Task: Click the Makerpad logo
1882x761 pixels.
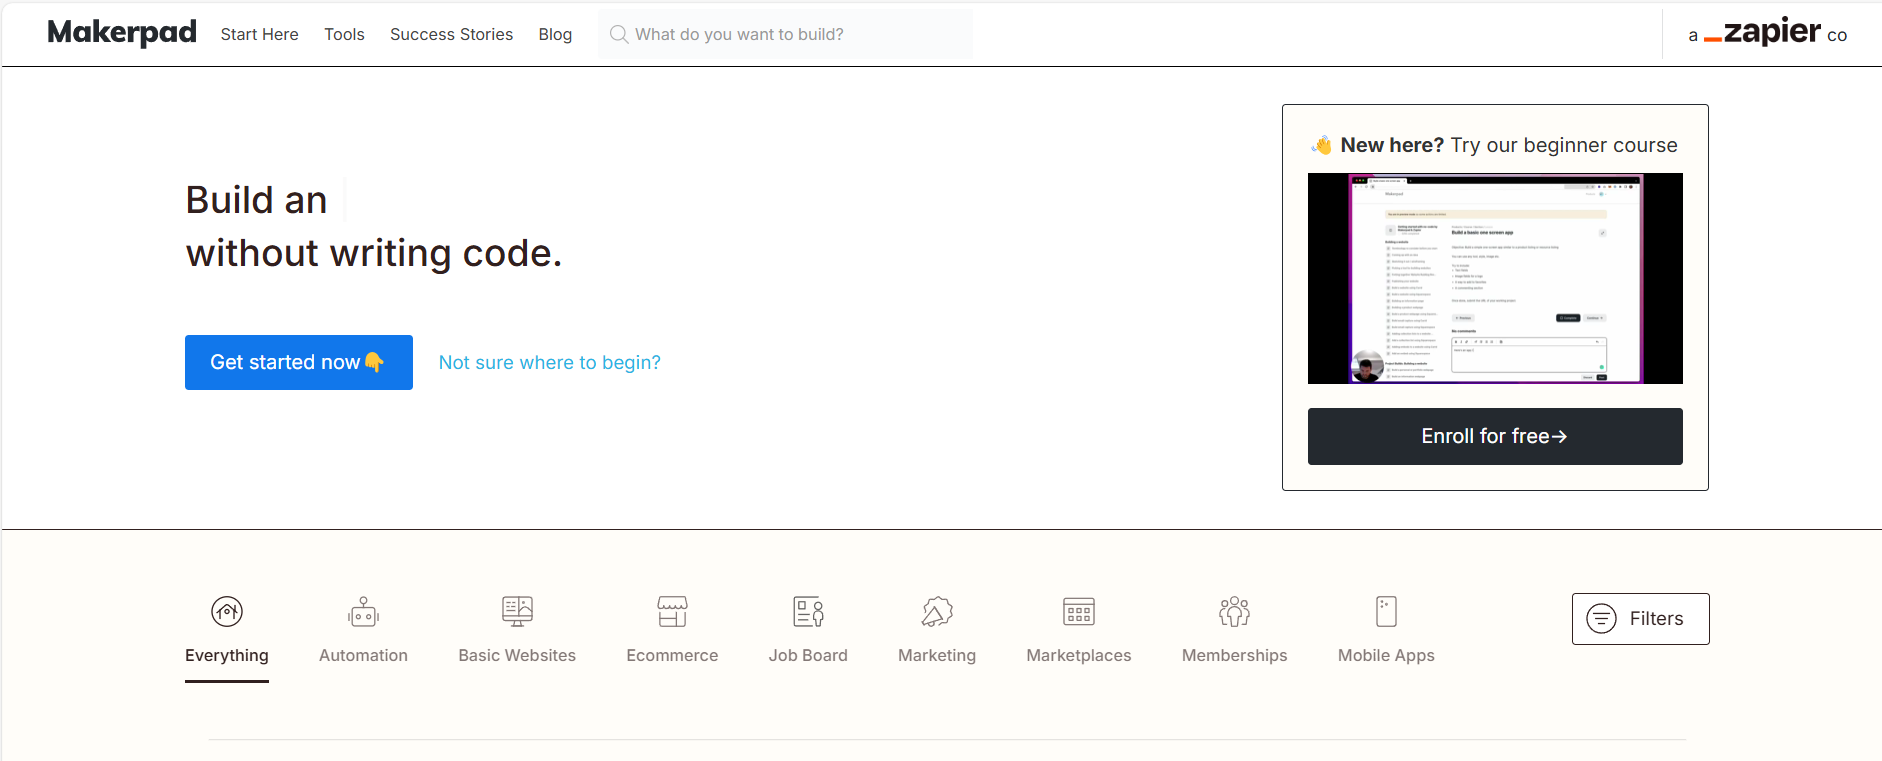Action: coord(122,33)
